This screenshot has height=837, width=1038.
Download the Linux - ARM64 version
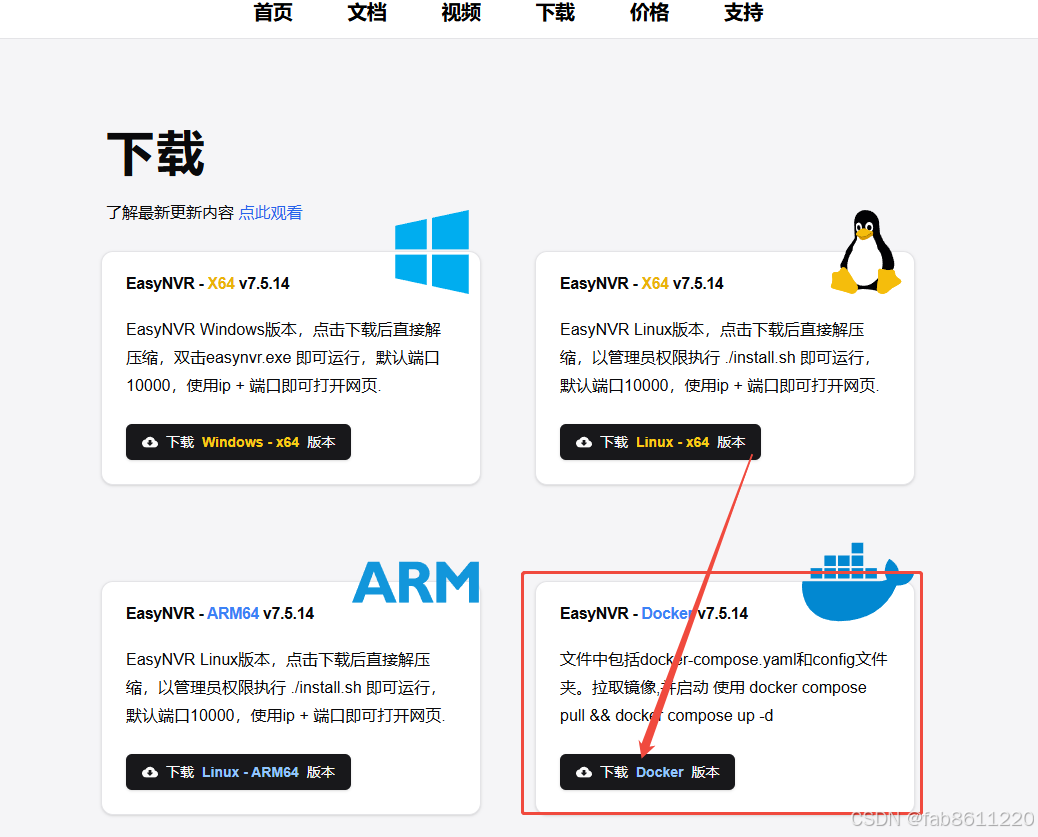click(238, 772)
